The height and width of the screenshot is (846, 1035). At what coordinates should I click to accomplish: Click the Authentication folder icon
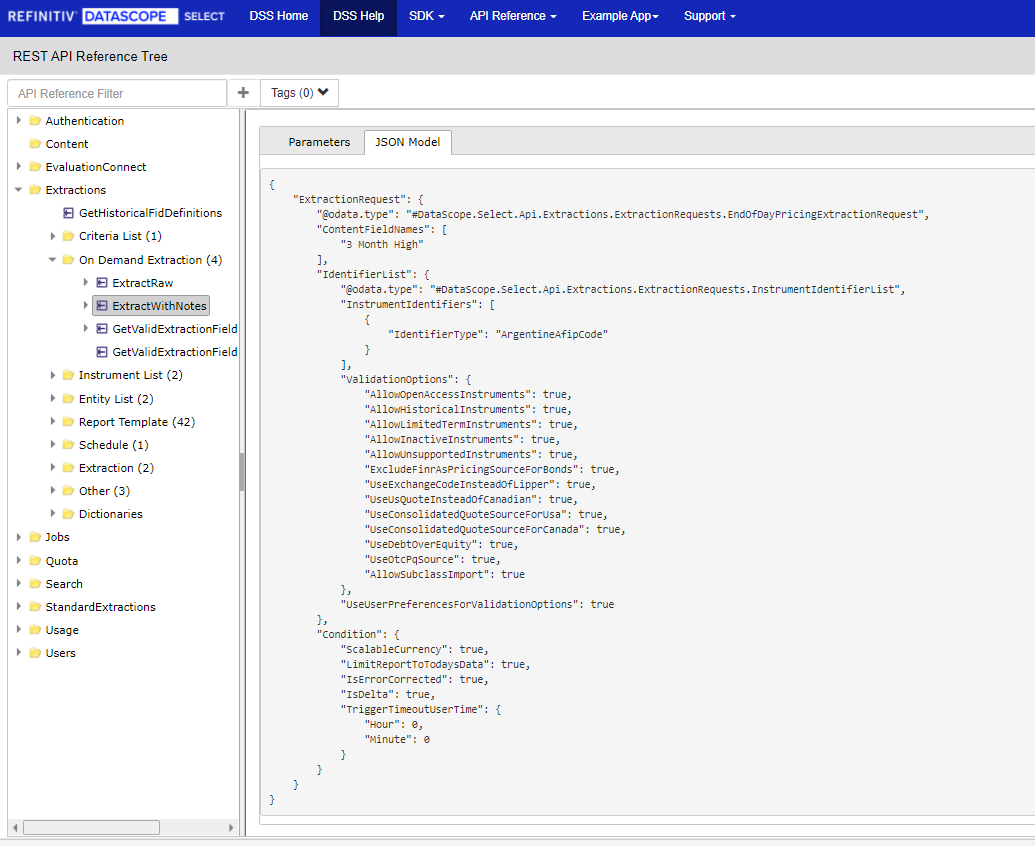pos(36,121)
